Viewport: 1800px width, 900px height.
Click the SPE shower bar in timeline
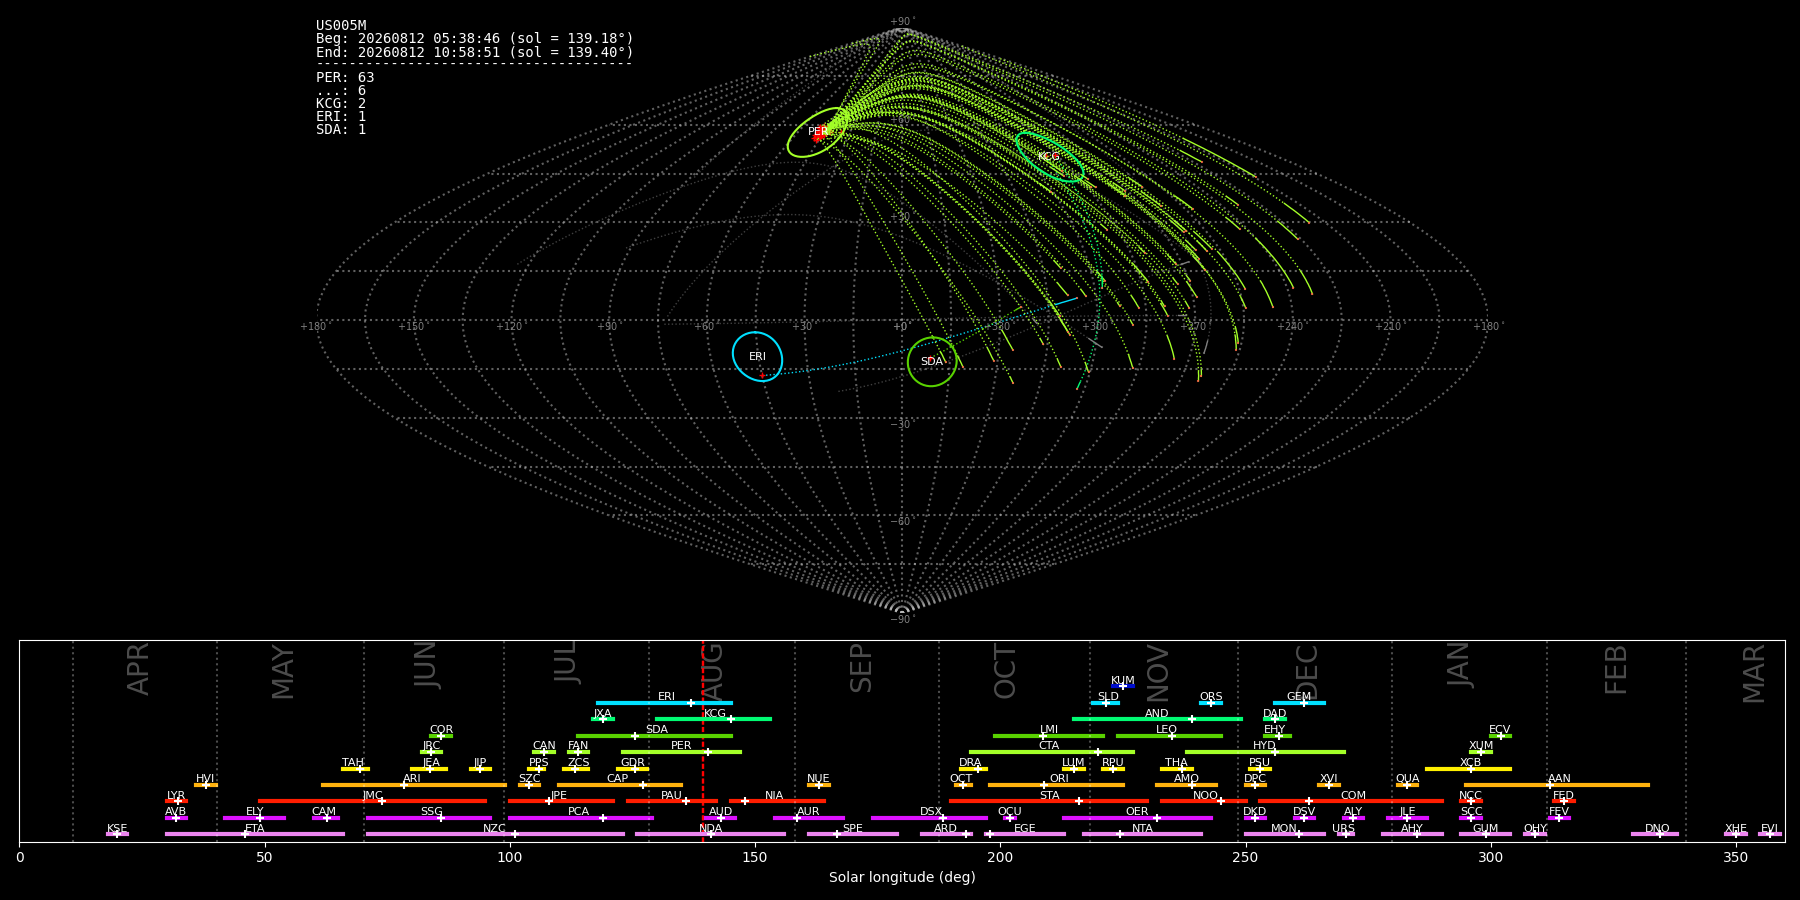[x=853, y=834]
